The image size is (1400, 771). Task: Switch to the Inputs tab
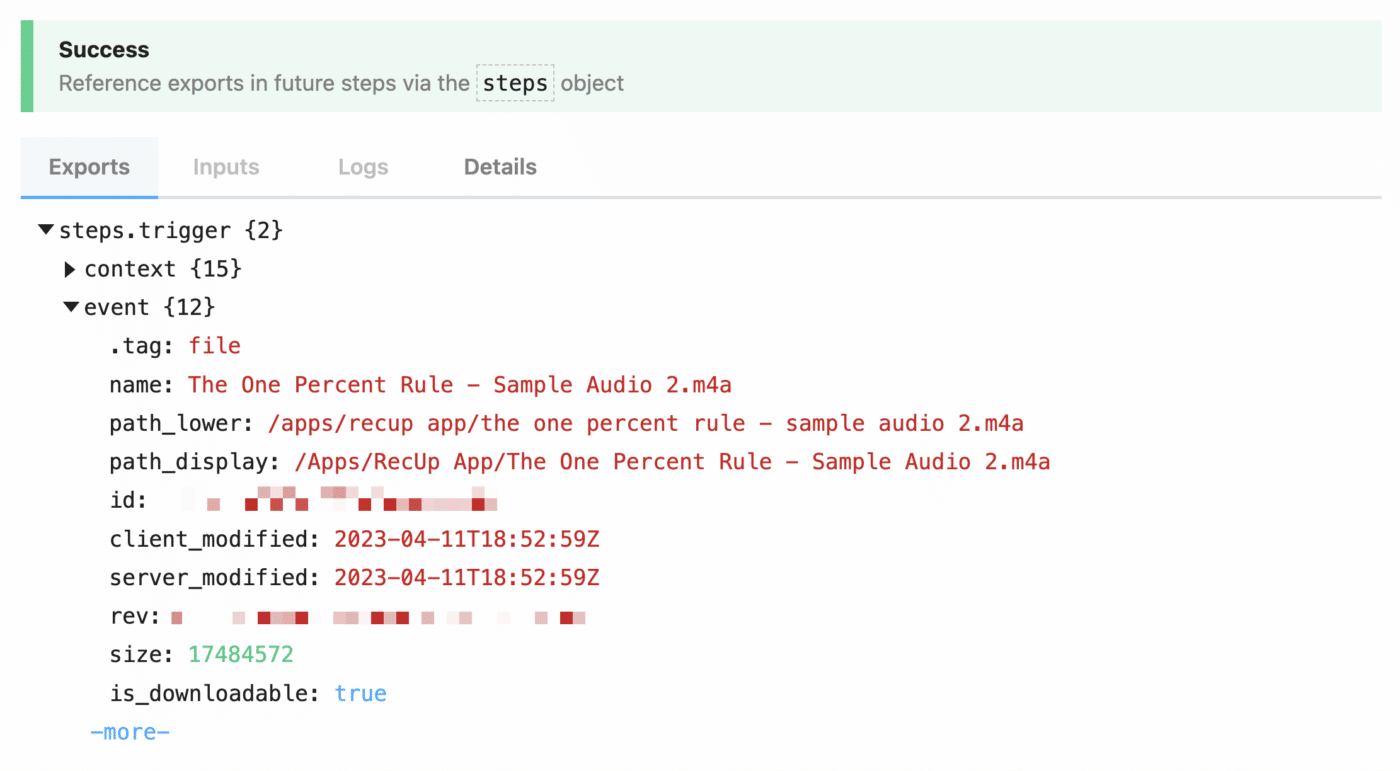click(x=226, y=167)
